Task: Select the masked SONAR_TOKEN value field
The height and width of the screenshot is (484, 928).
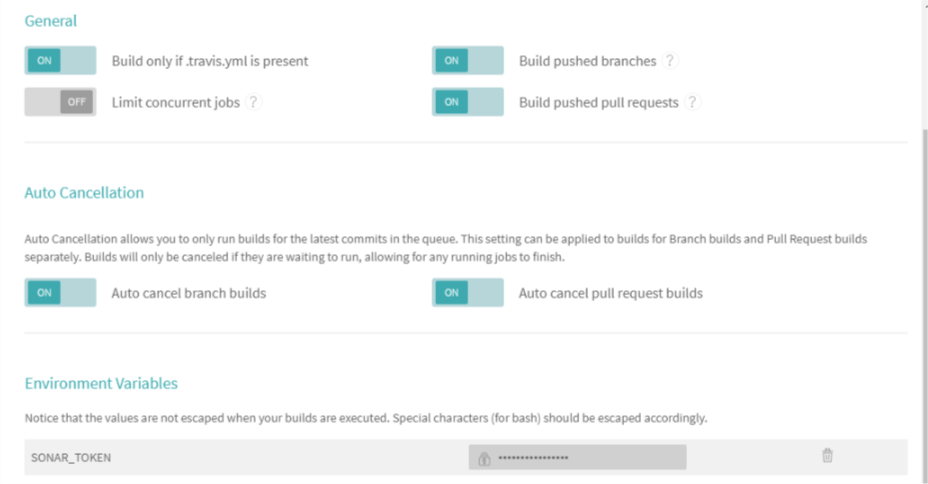Action: pos(578,457)
